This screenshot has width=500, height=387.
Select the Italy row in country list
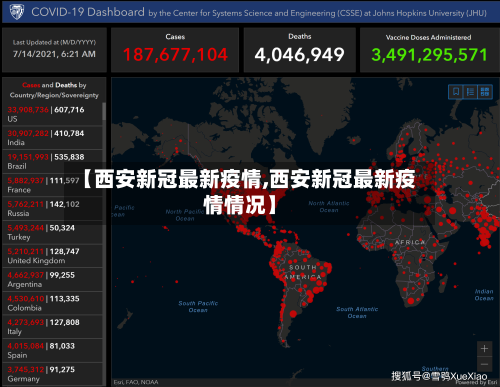(52, 327)
